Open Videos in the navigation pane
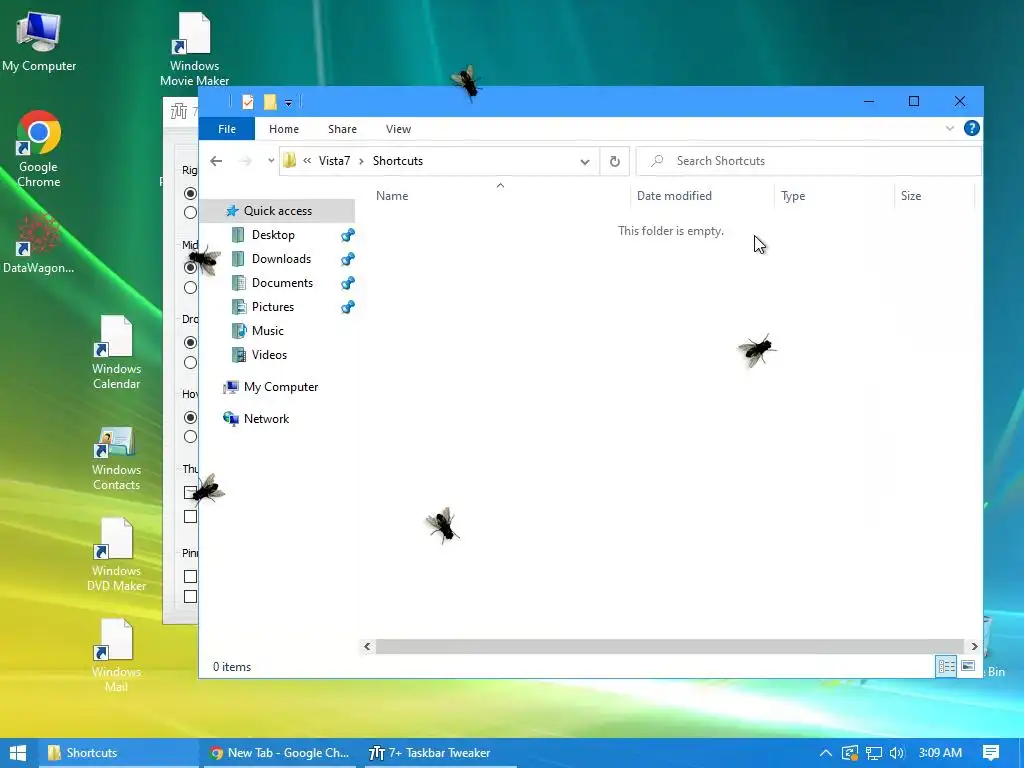The height and width of the screenshot is (768, 1024). tap(269, 355)
